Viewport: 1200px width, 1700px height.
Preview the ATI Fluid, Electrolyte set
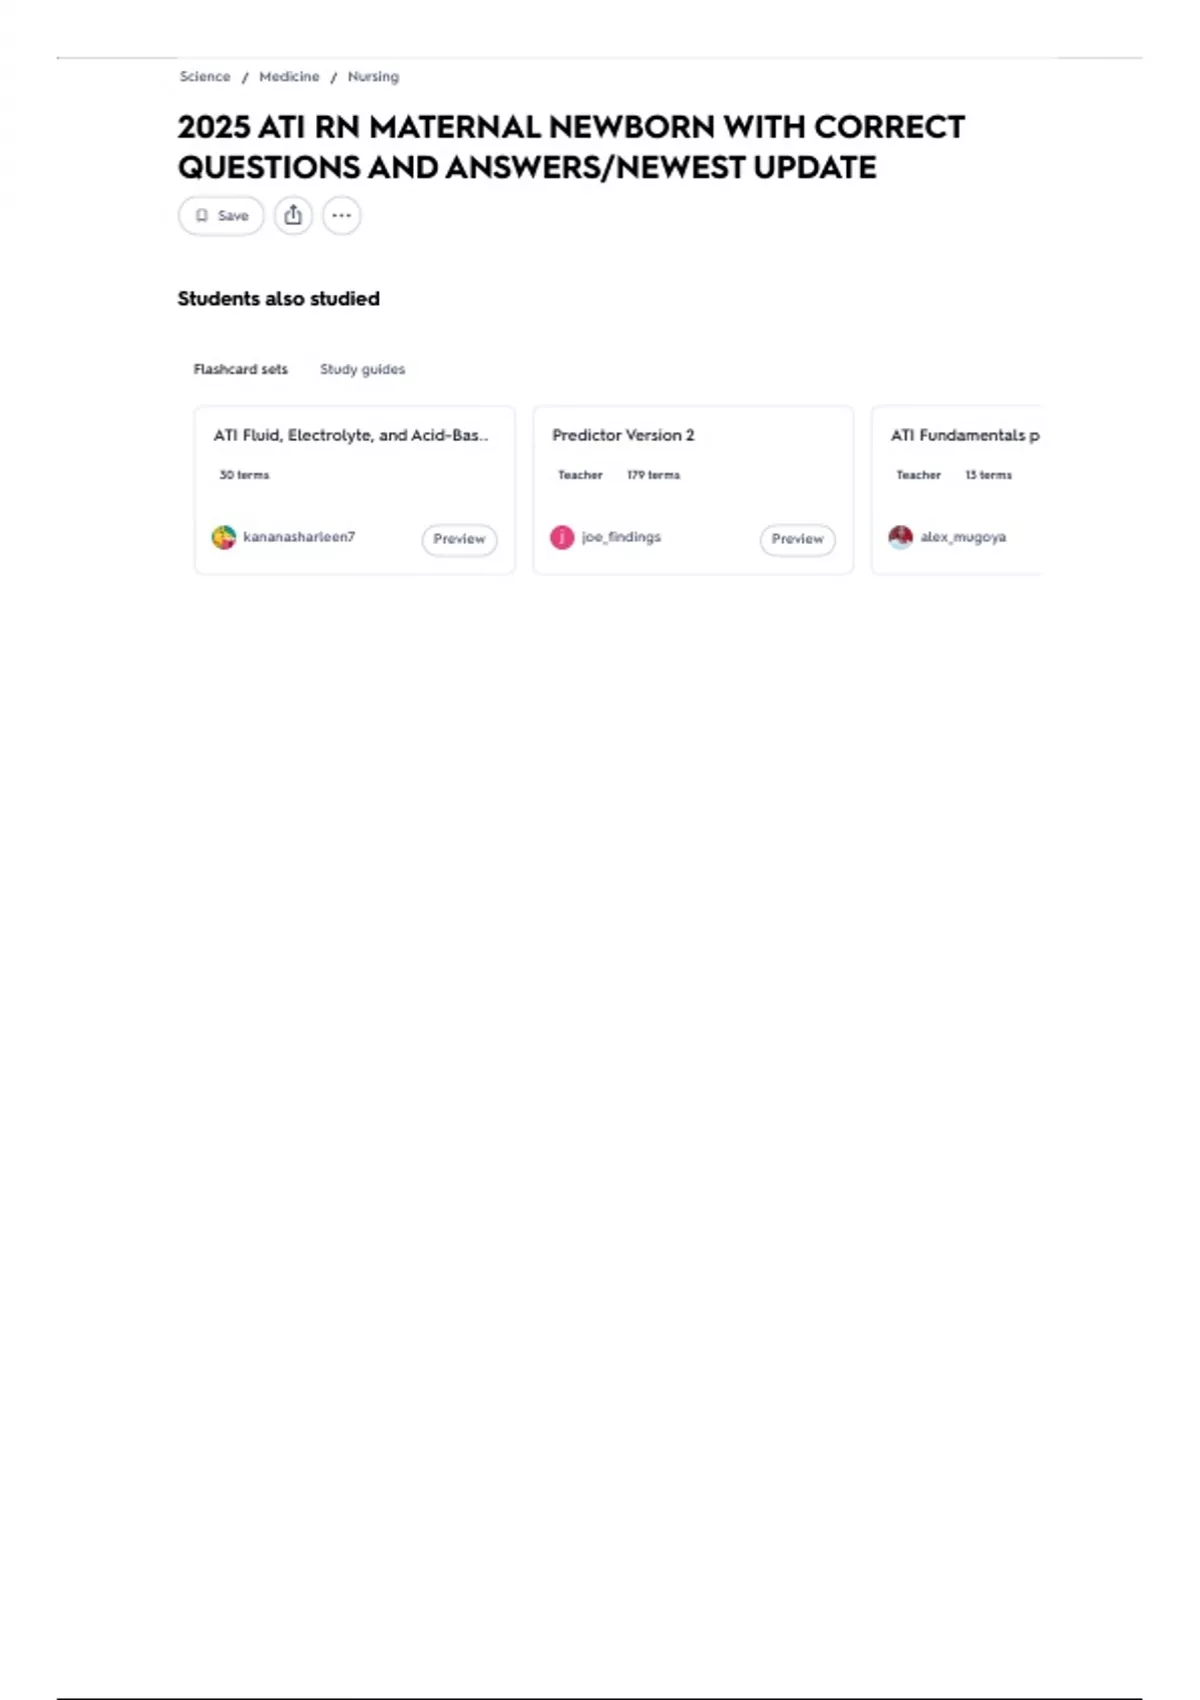coord(459,539)
